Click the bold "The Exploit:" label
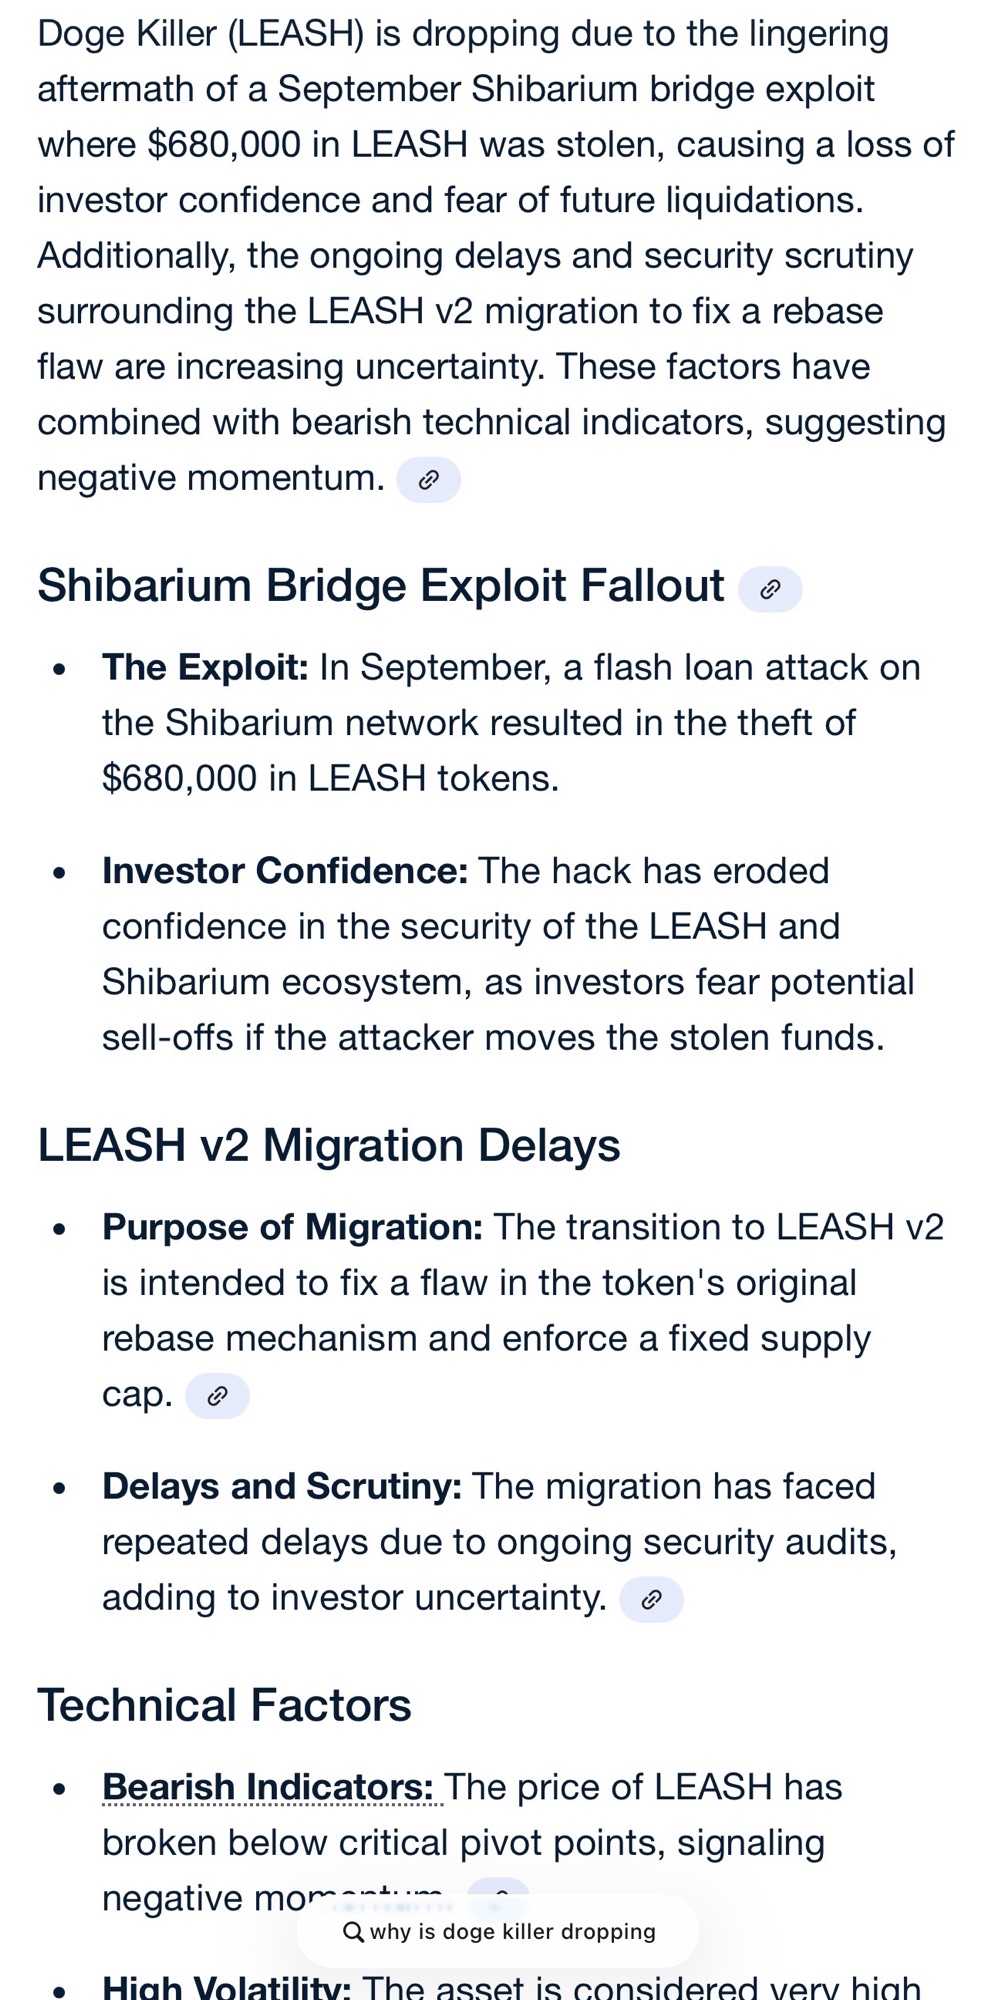 205,667
